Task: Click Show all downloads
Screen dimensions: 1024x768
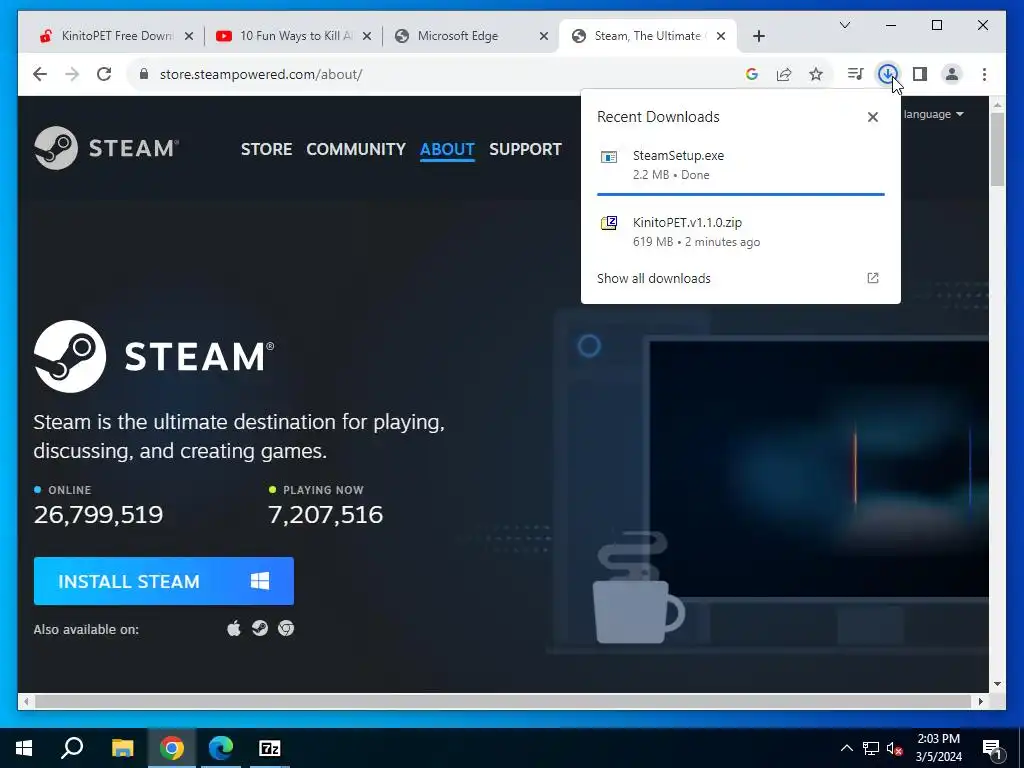Action: 654,278
